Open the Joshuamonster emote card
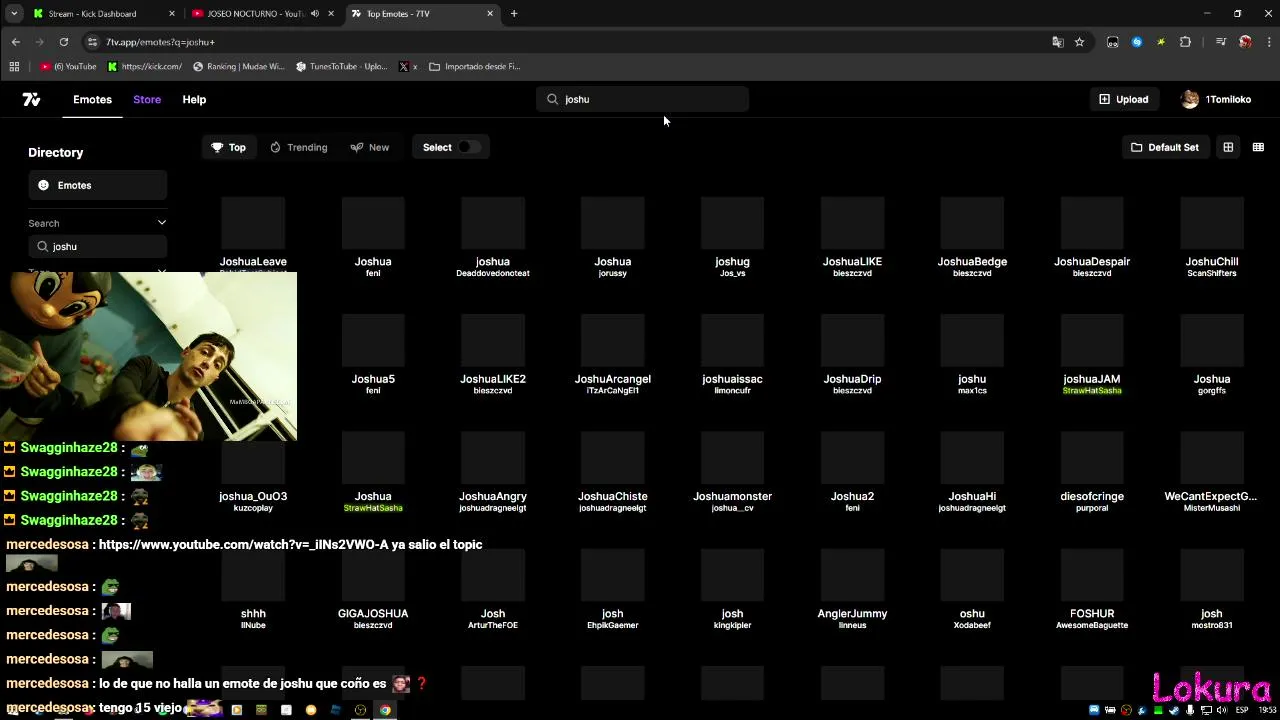The image size is (1280, 720). point(732,471)
